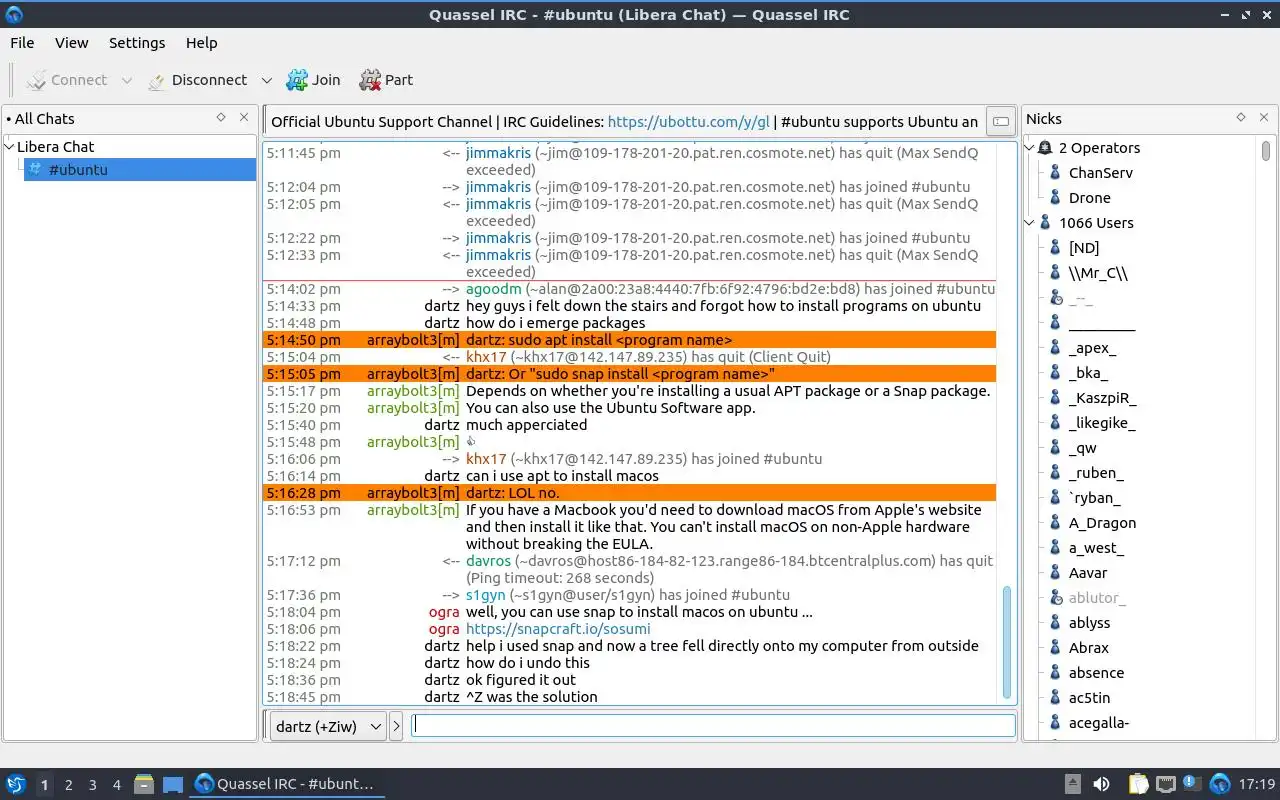Float the Nicks panel
Image resolution: width=1280 pixels, height=800 pixels.
click(1241, 117)
